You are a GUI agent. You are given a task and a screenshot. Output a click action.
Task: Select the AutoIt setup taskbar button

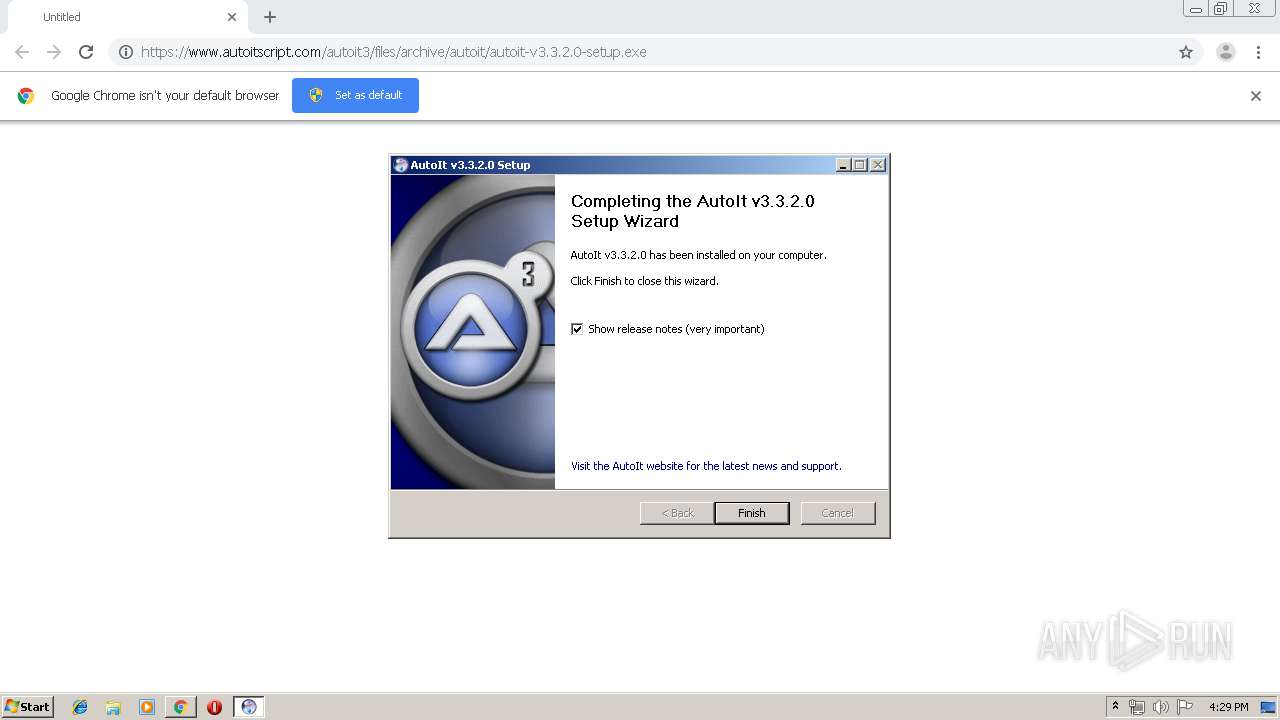coord(249,707)
